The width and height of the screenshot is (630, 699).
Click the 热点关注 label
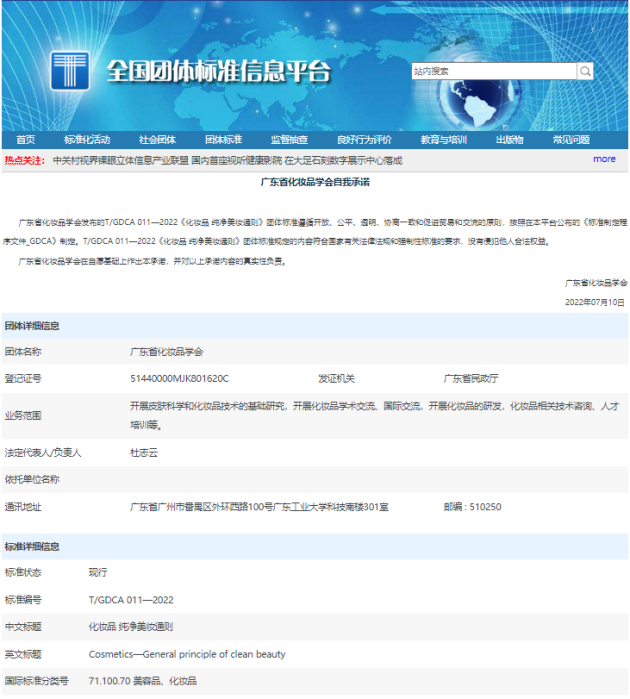pos(25,160)
